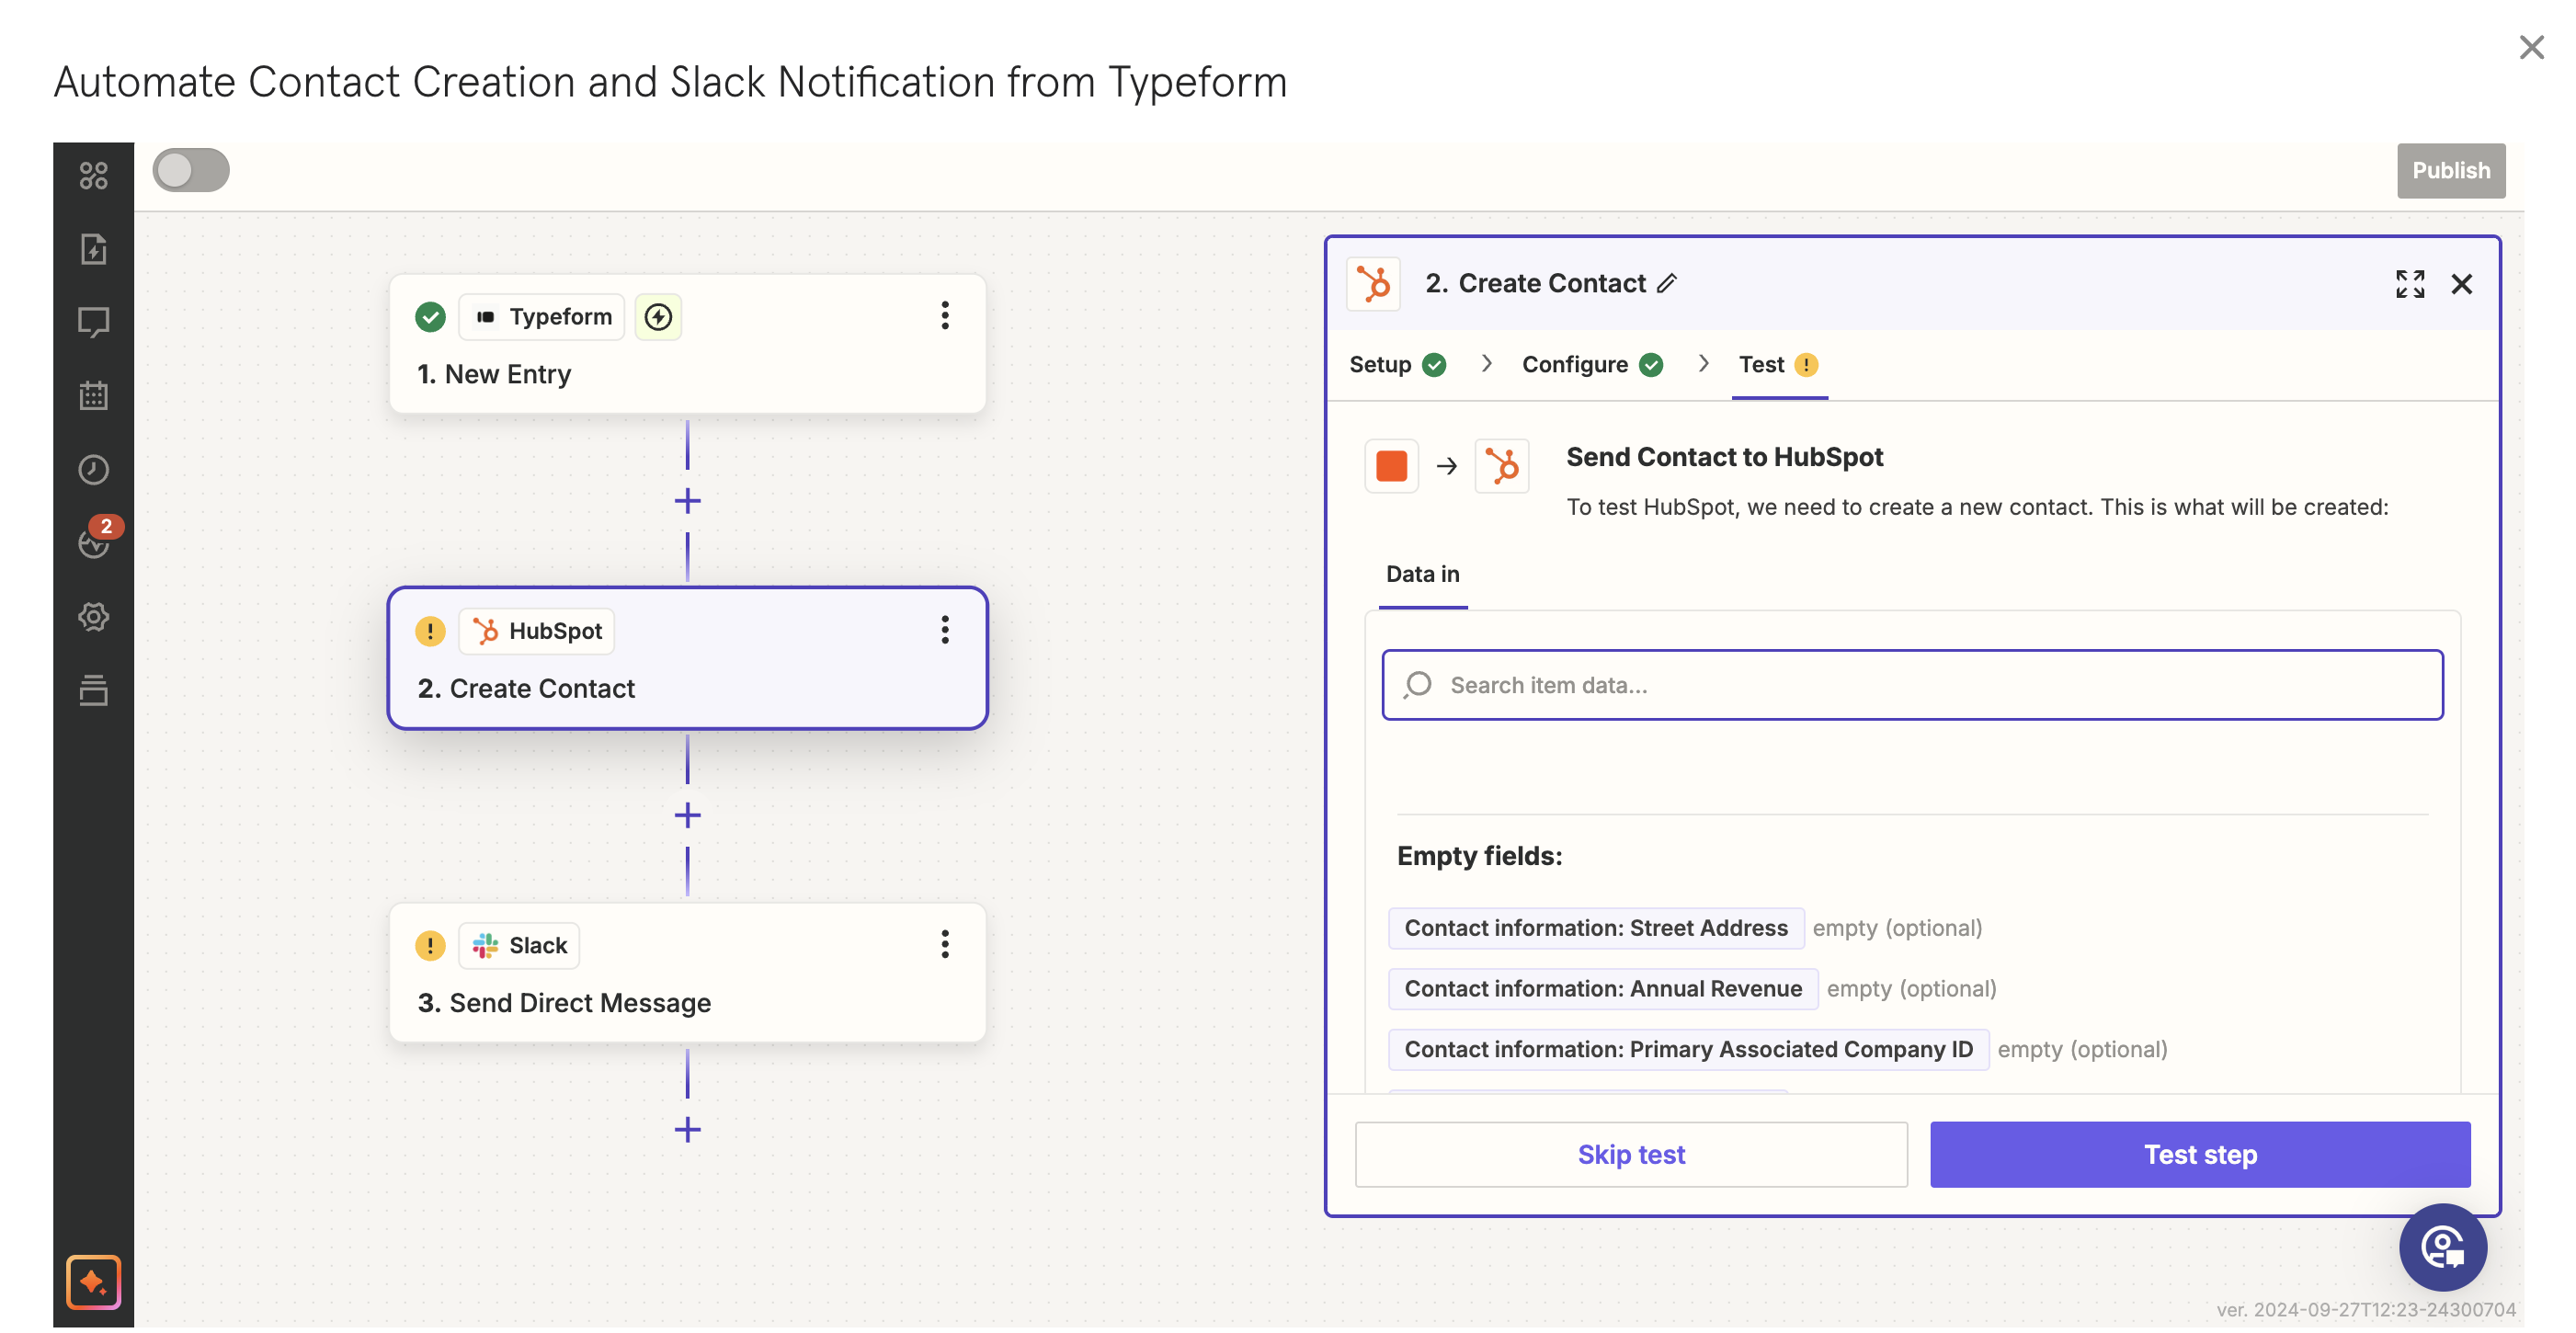Click the Skip test button

click(1630, 1154)
